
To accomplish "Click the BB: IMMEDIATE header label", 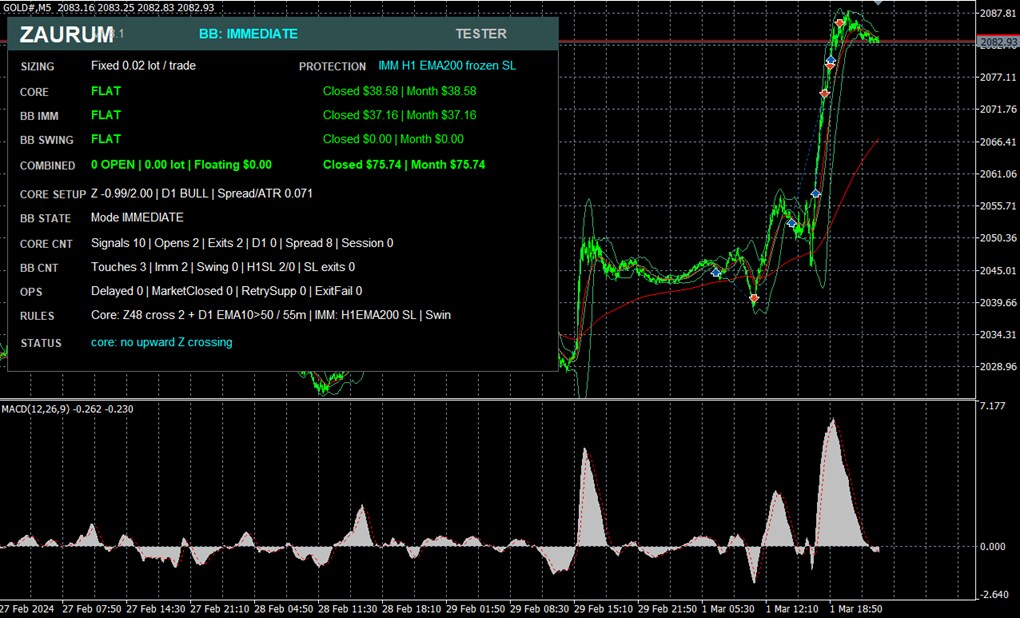I will click(x=248, y=34).
